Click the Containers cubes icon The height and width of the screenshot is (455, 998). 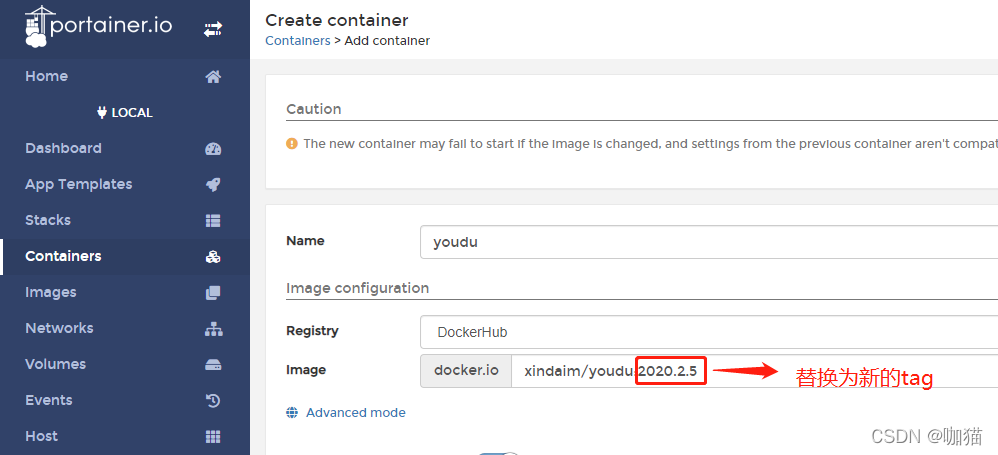tap(213, 257)
